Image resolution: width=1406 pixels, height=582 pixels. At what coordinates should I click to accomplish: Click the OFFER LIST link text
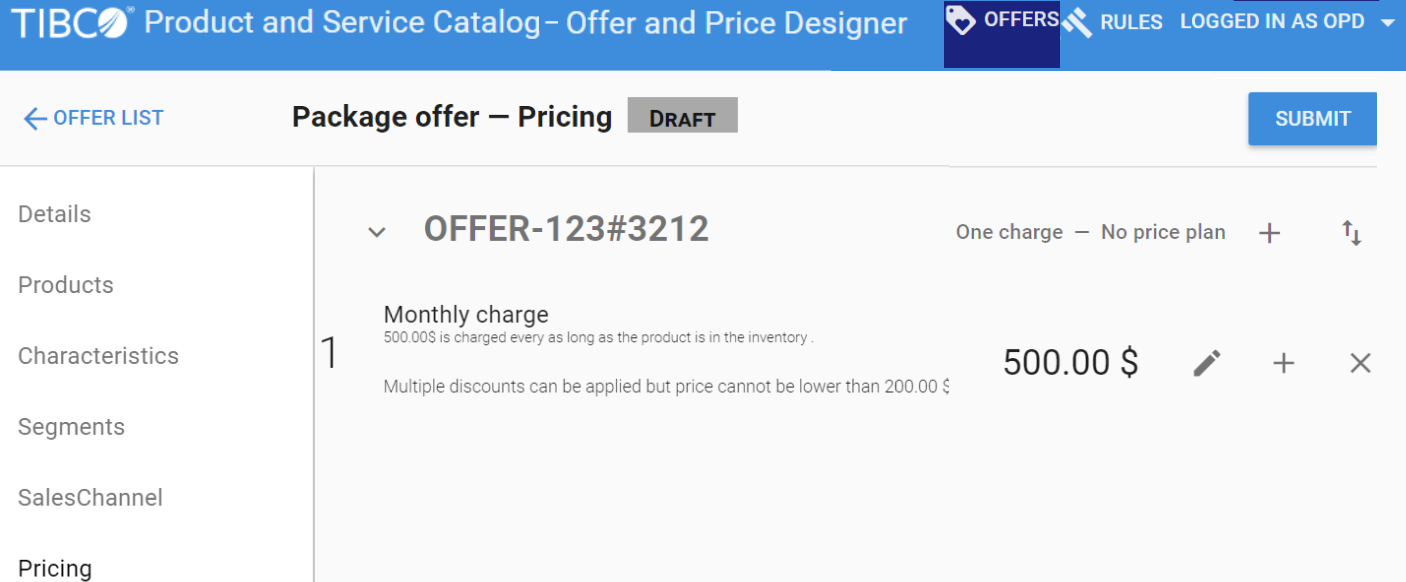[x=108, y=118]
